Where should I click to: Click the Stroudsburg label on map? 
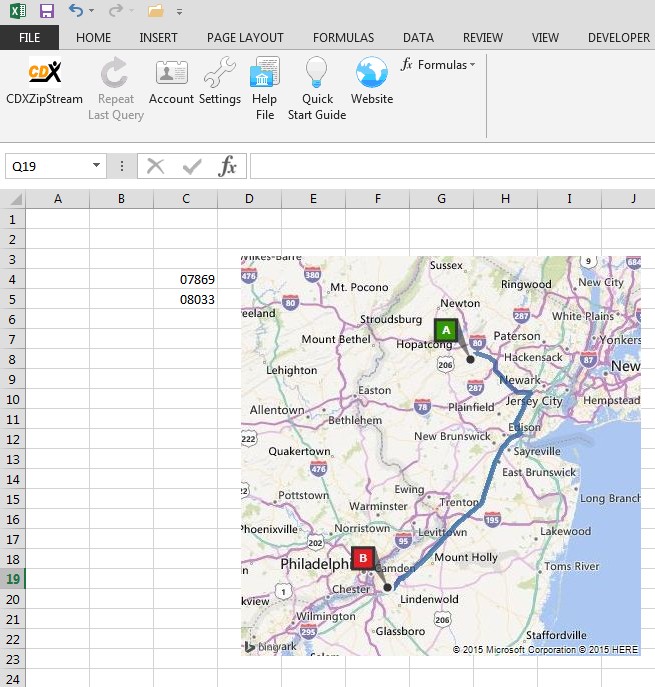(x=391, y=319)
